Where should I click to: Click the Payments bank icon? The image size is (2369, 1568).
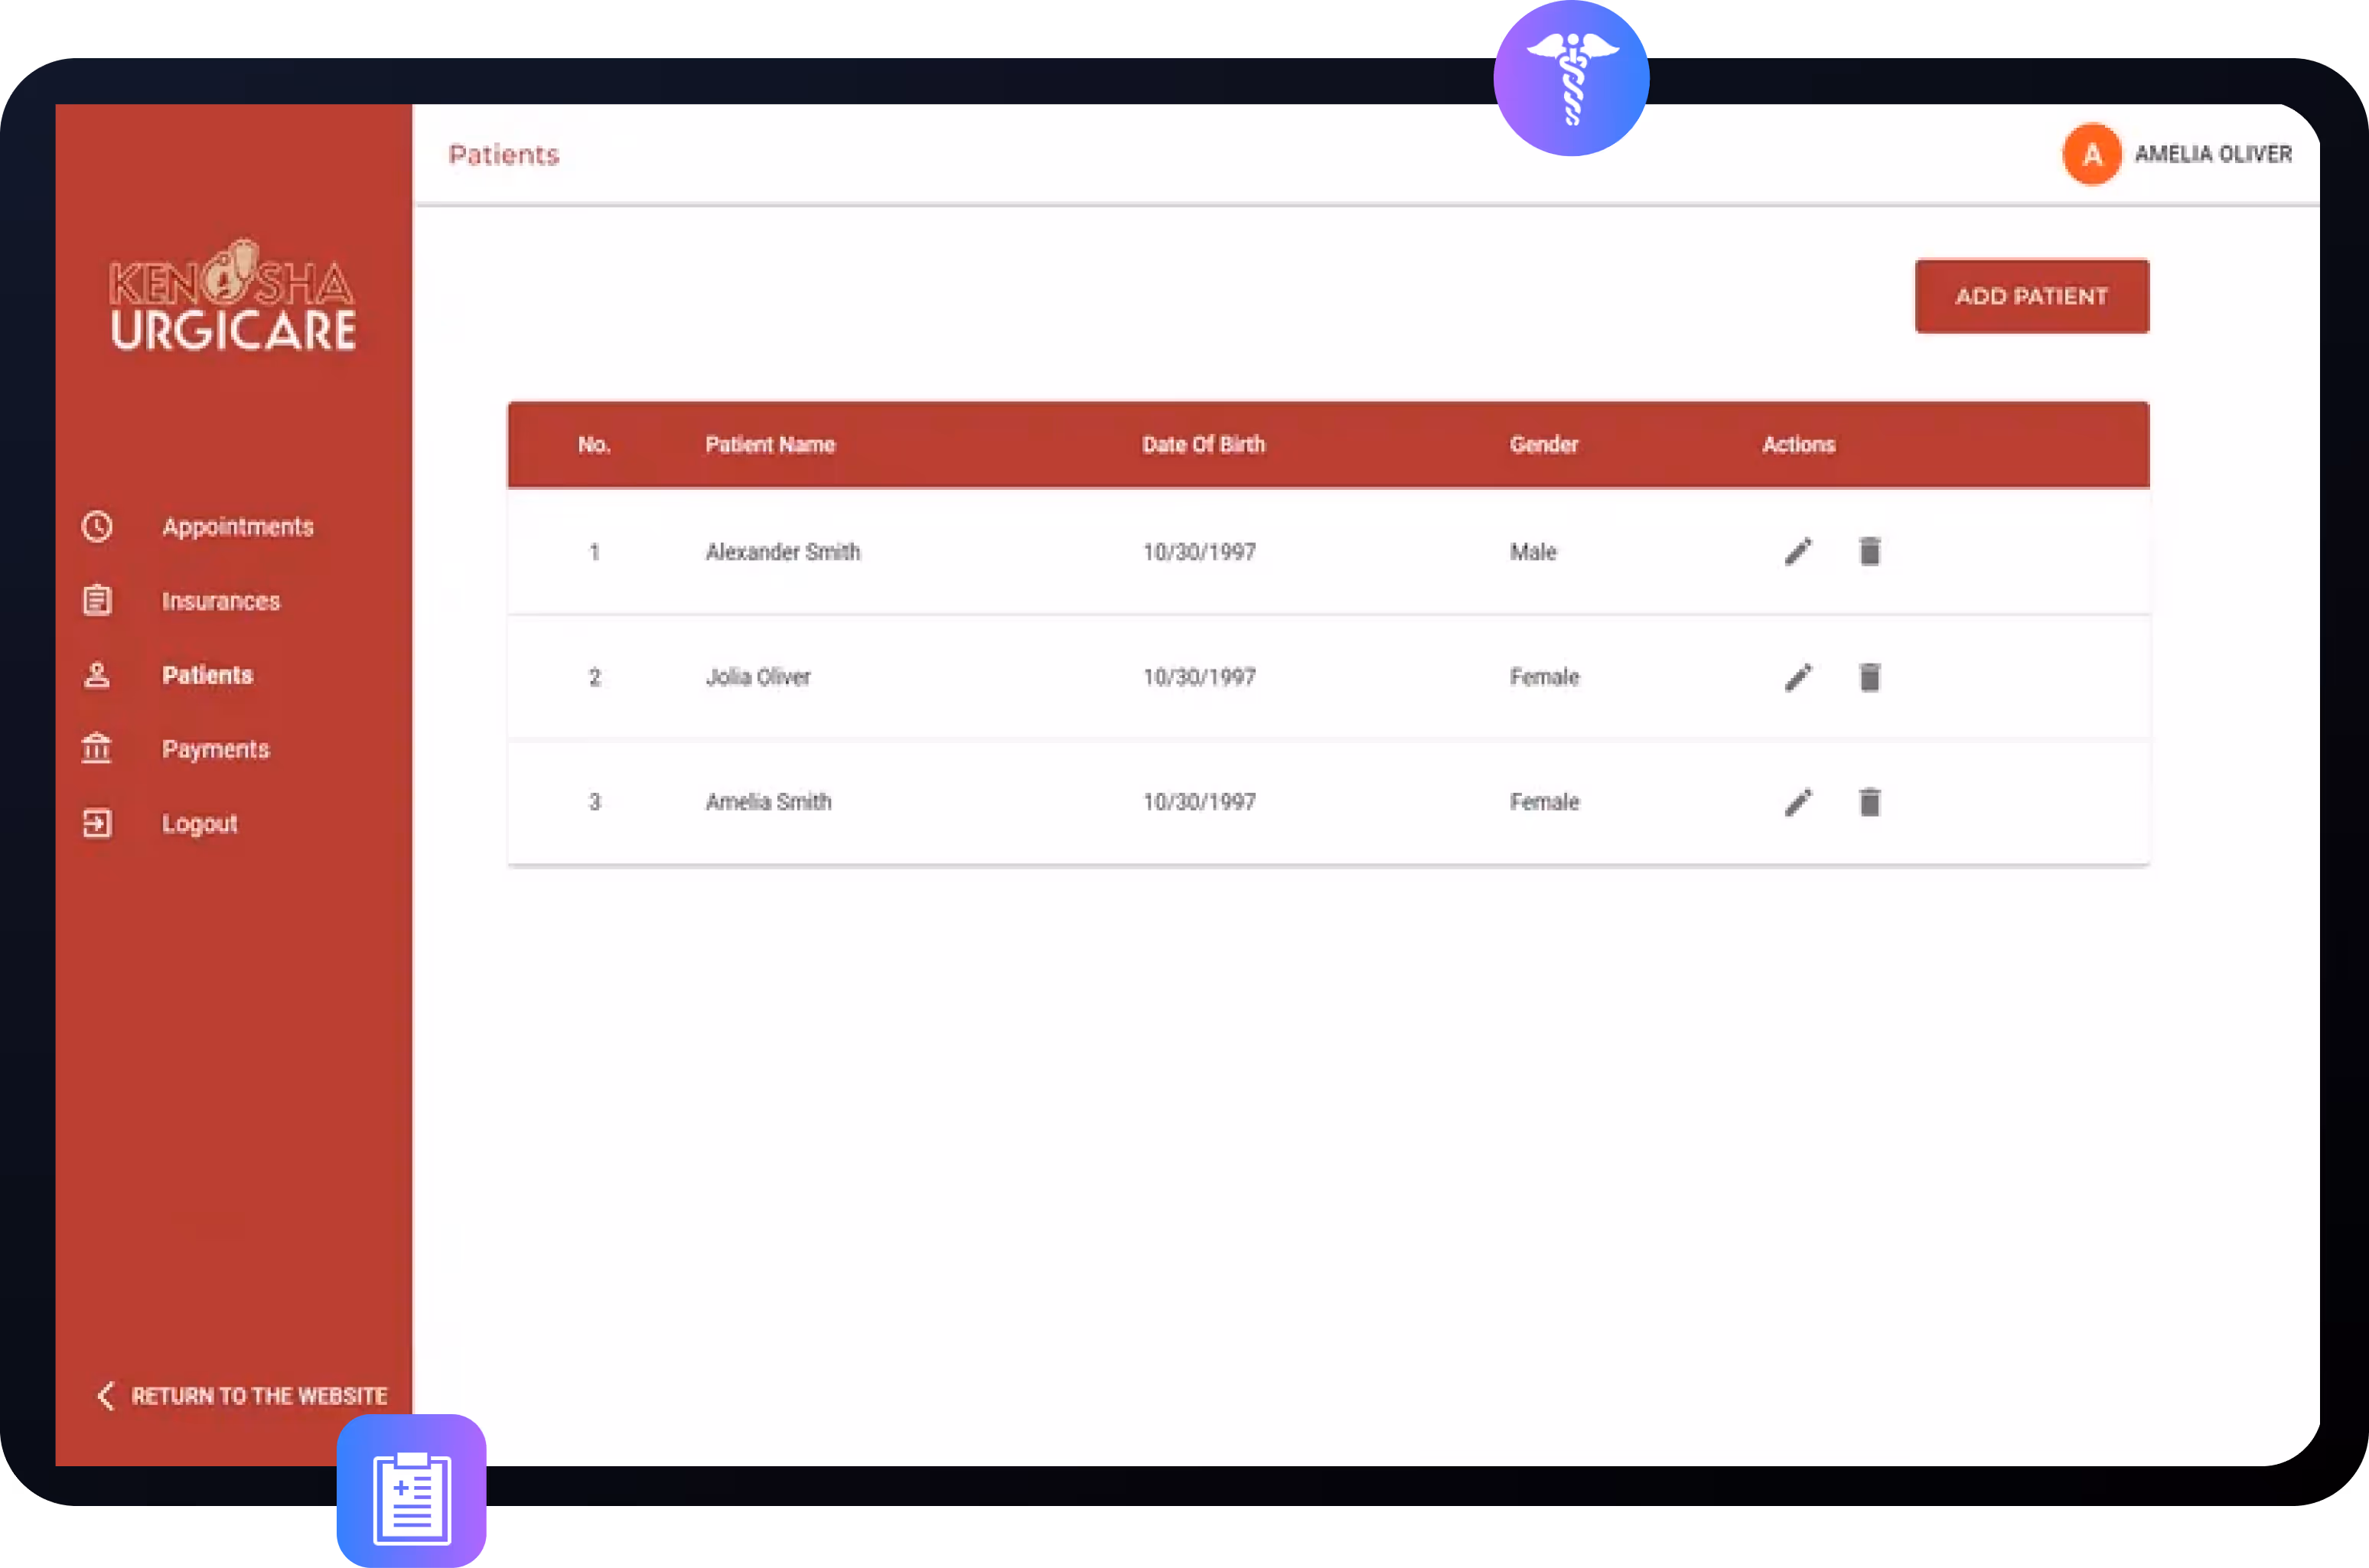coord(97,749)
